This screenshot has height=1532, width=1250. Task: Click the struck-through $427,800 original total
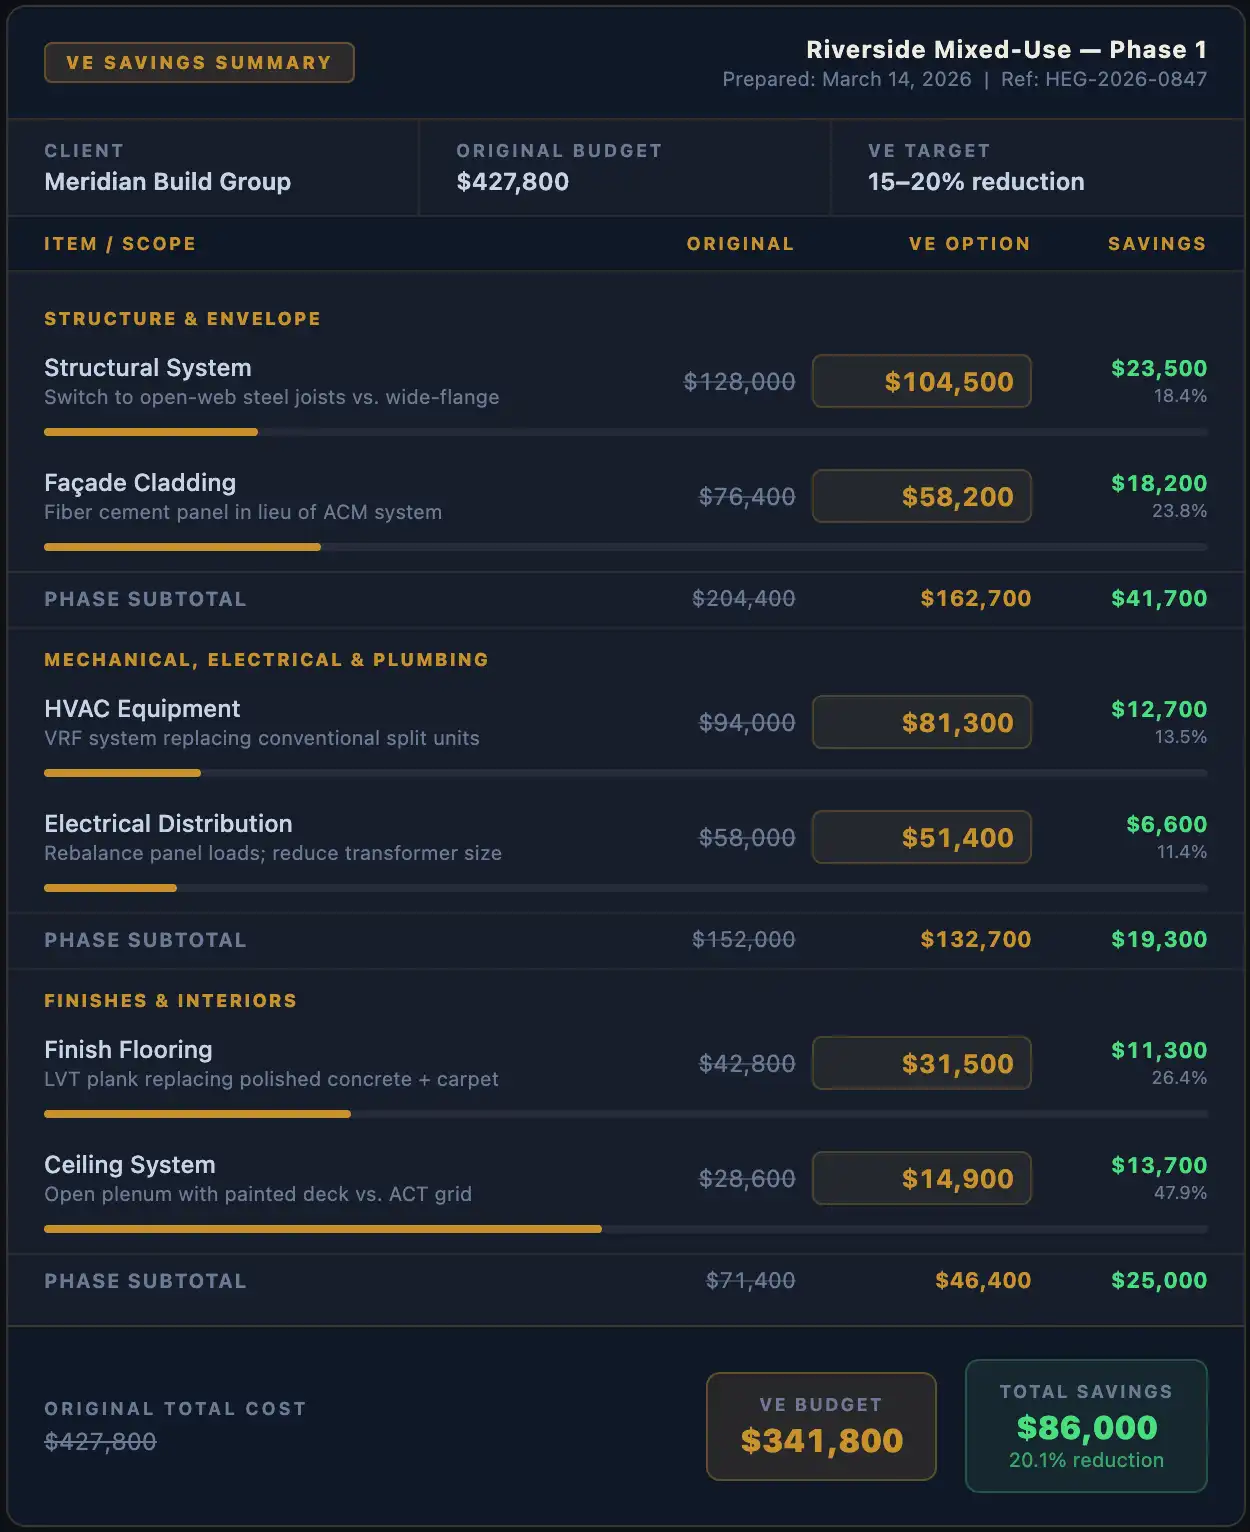click(100, 1441)
